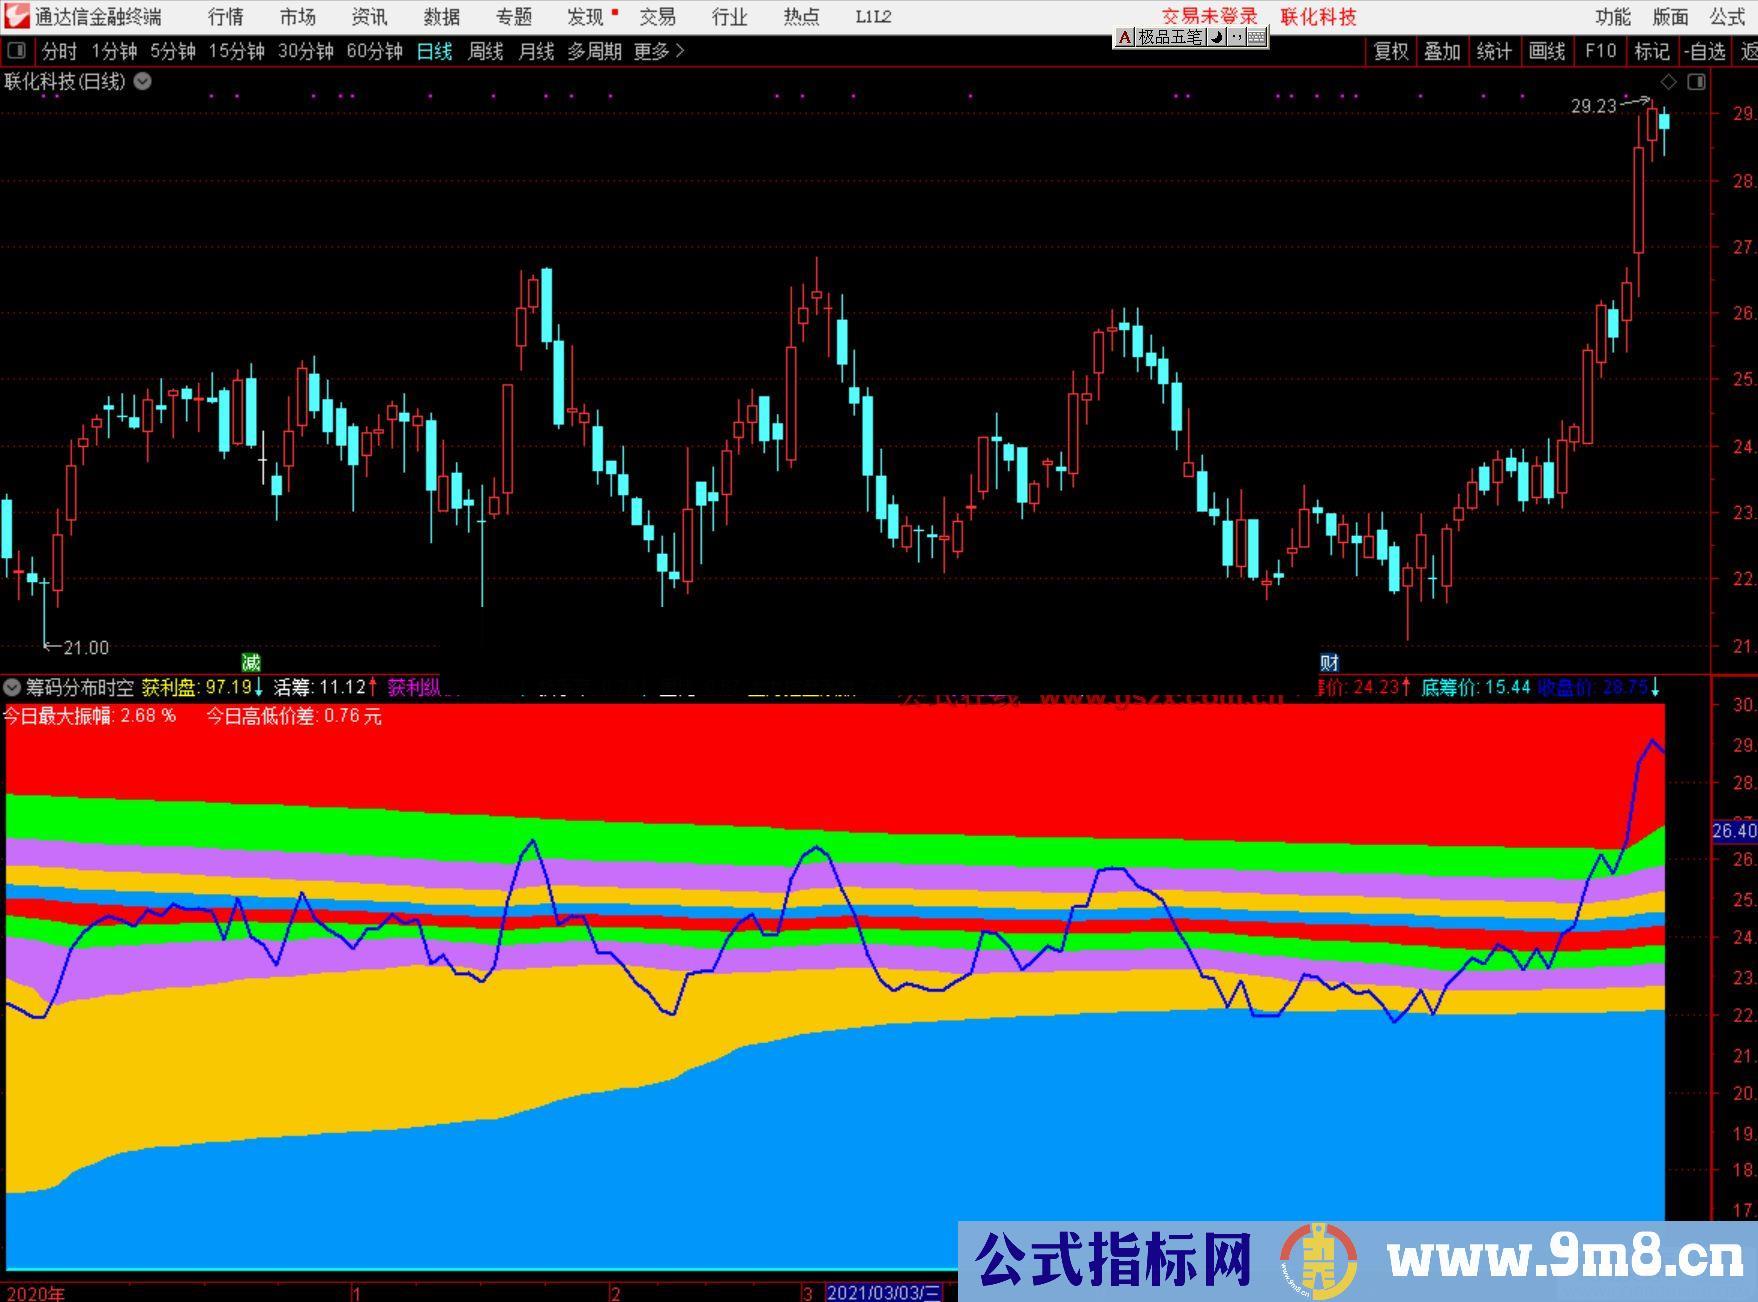
Task: Click the 交易未登录 login link
Action: pos(1208,16)
